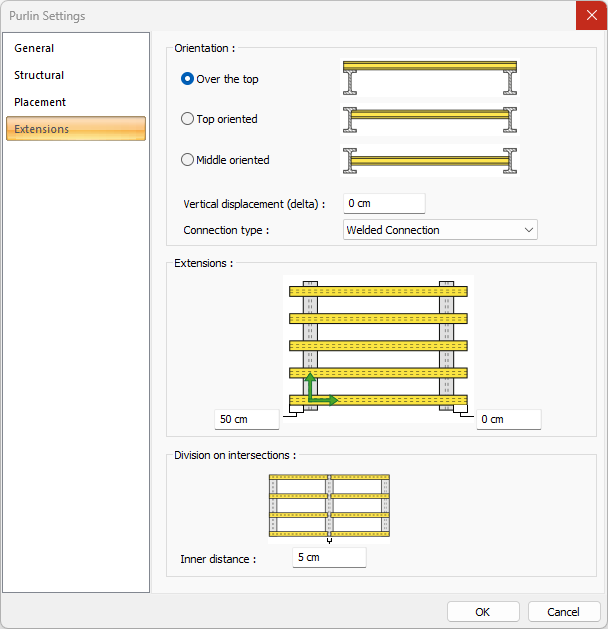Open the General settings tab
This screenshot has height=629, width=608.
[34, 48]
